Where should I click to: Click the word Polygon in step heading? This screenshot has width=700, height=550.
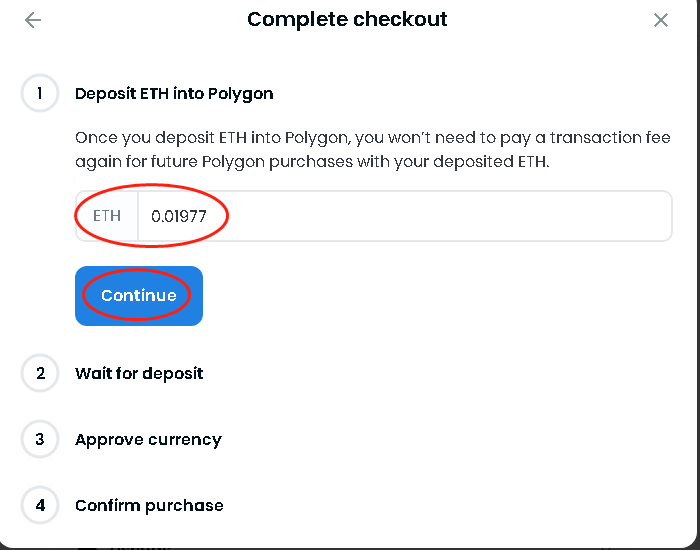[x=240, y=94]
